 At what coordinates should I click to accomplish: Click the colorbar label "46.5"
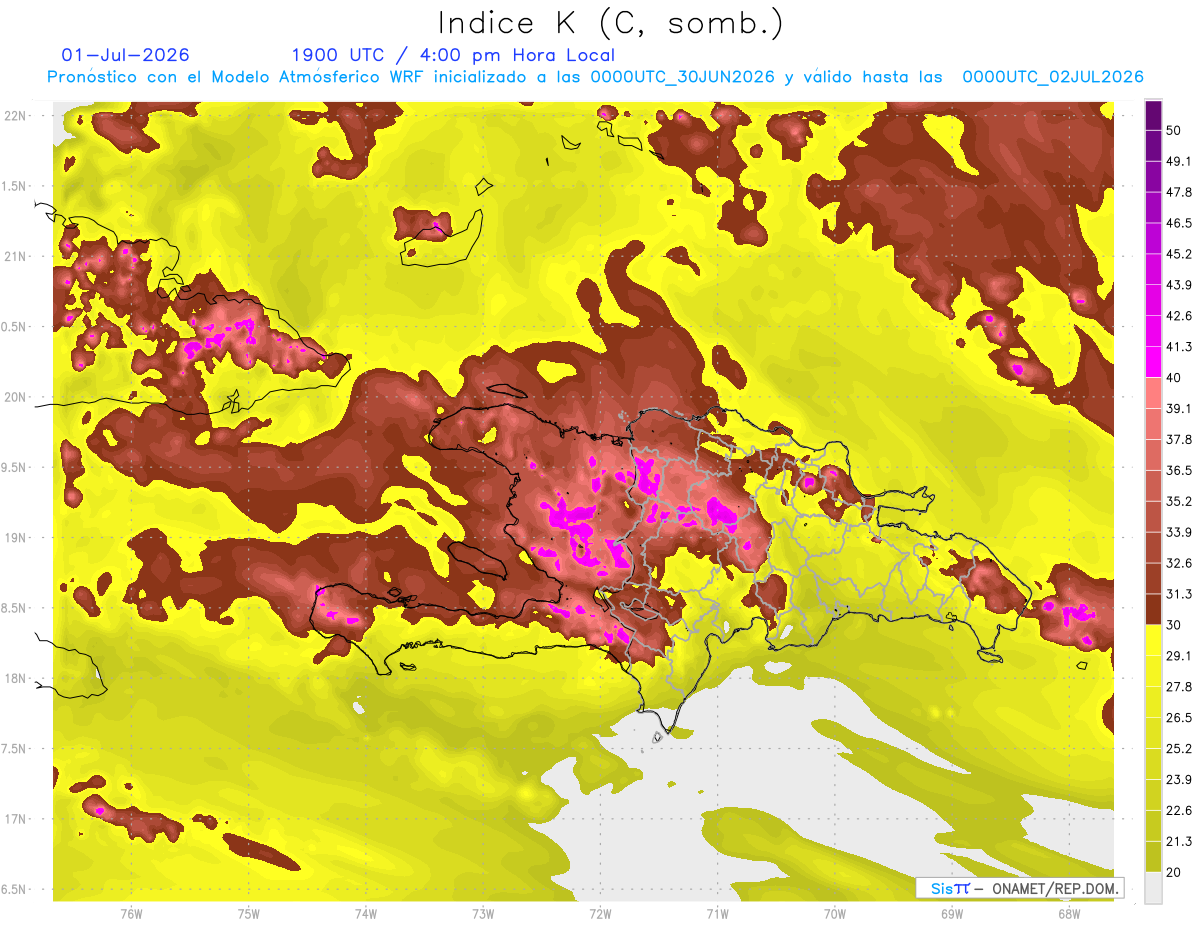click(1179, 223)
